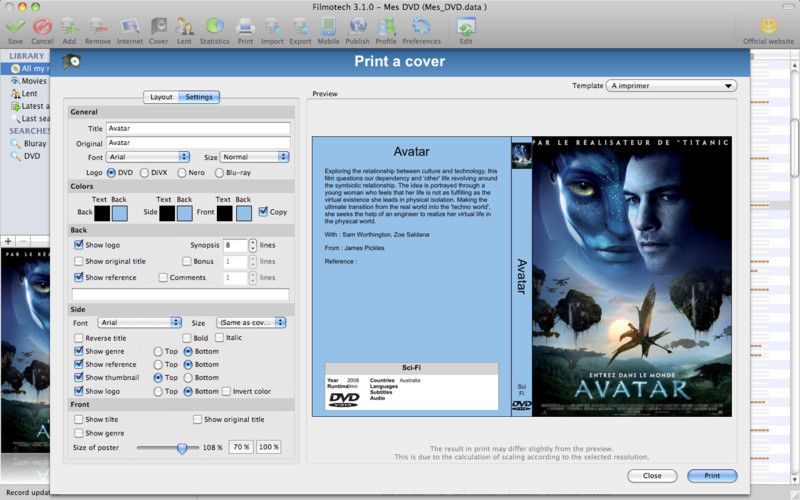Select the Nero logo radio button
800x500 pixels.
point(182,173)
